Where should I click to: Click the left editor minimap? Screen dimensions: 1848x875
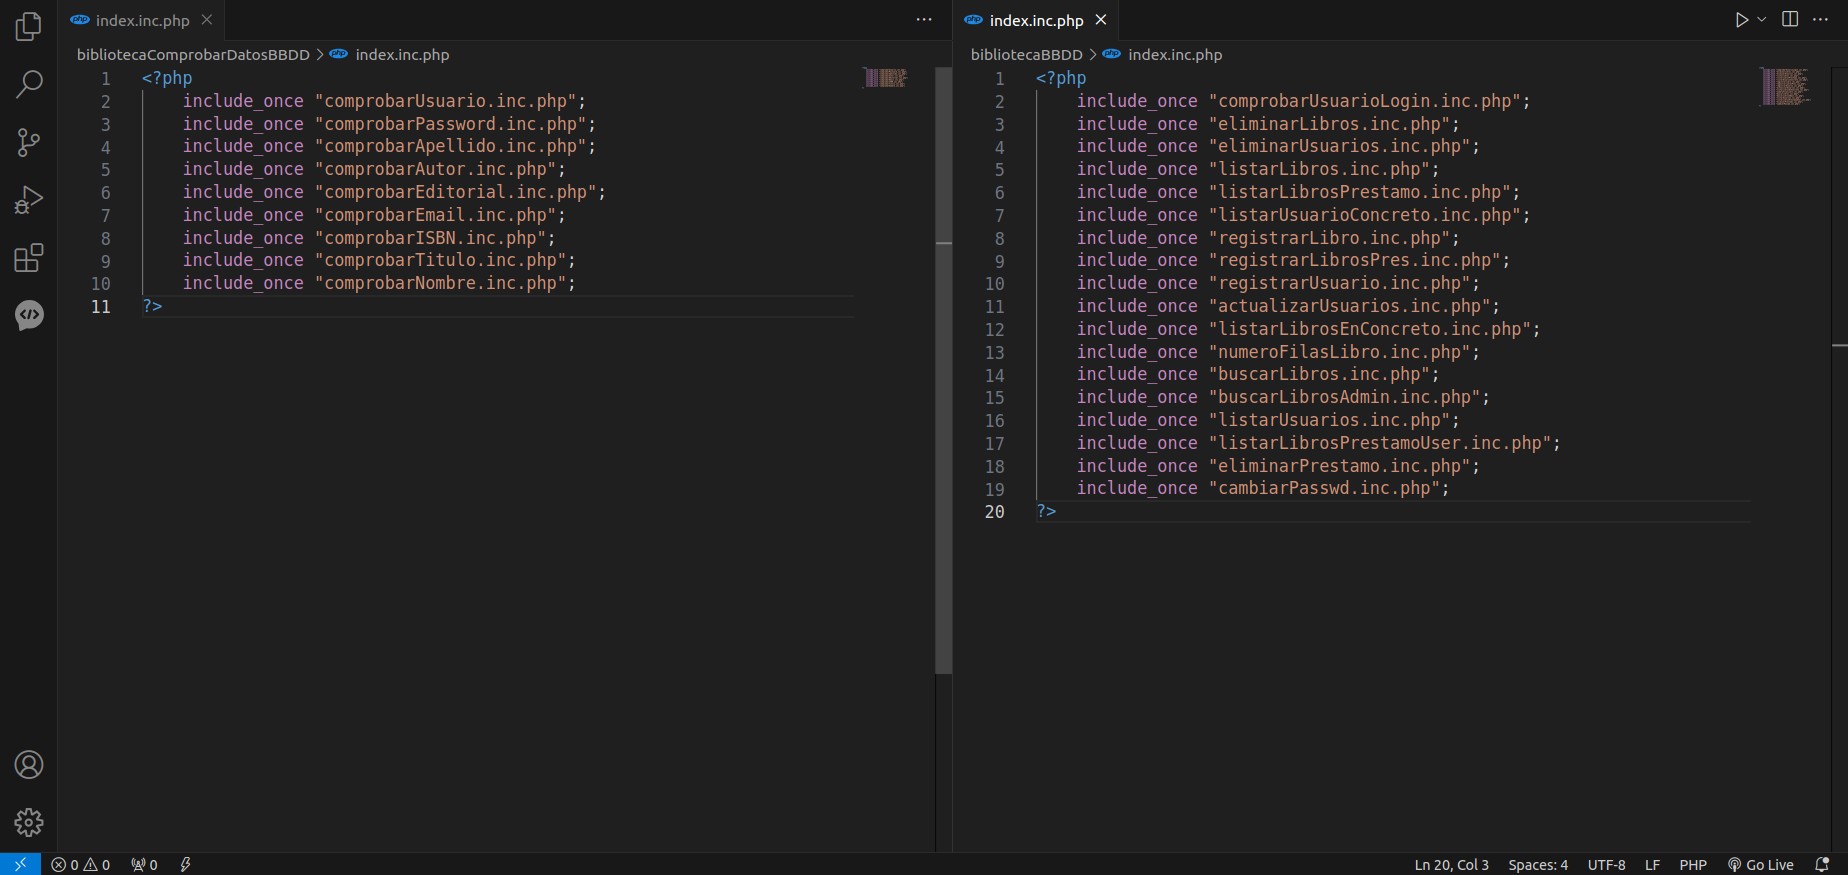(885, 78)
